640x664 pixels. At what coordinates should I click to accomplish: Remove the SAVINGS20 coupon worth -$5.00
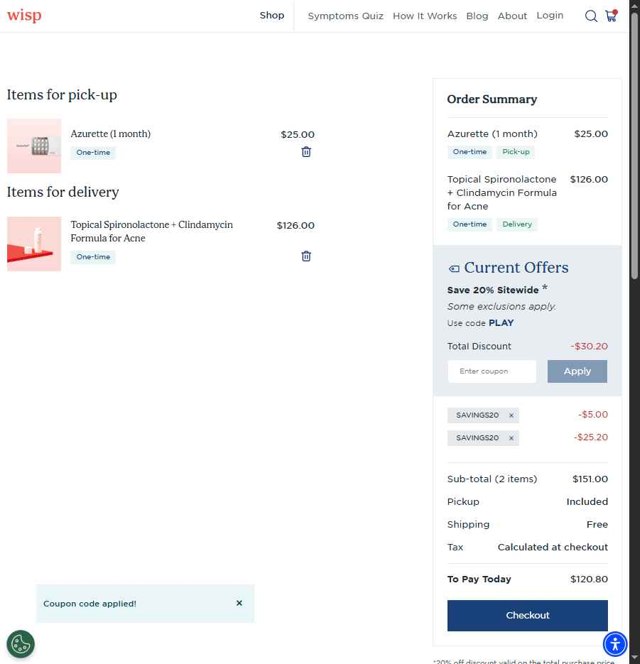coord(511,415)
